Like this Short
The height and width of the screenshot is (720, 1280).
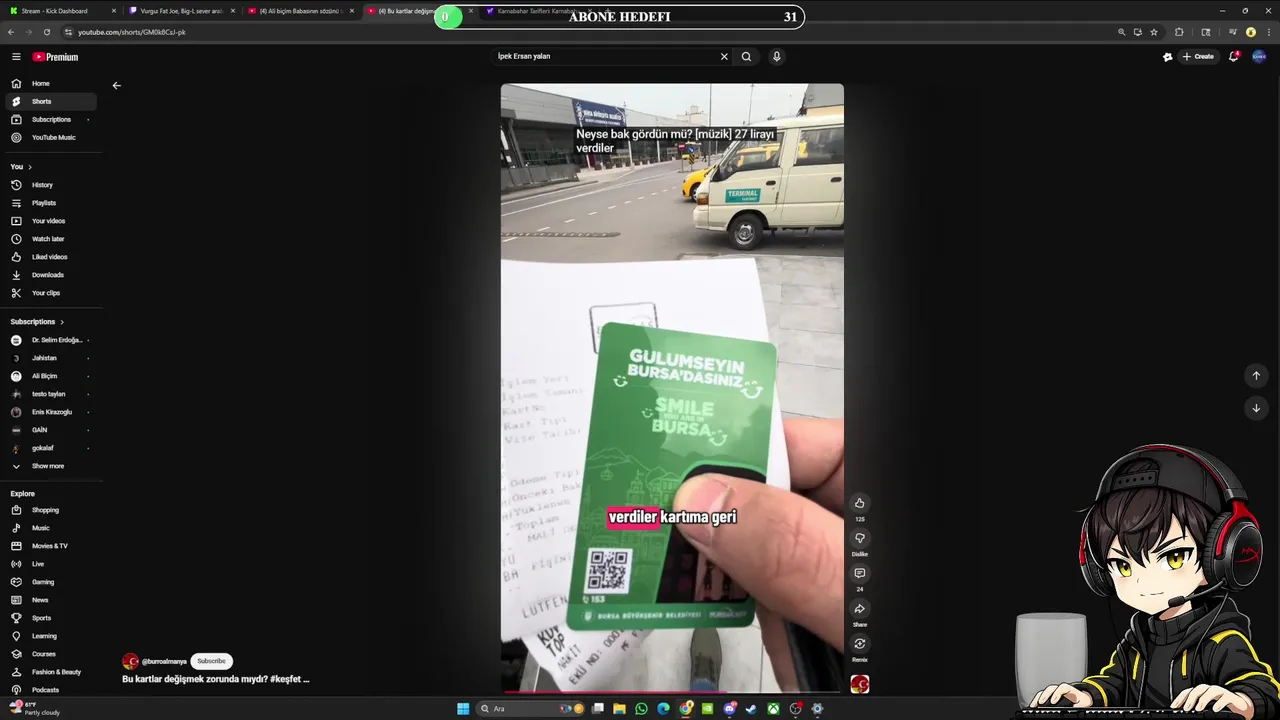(859, 503)
